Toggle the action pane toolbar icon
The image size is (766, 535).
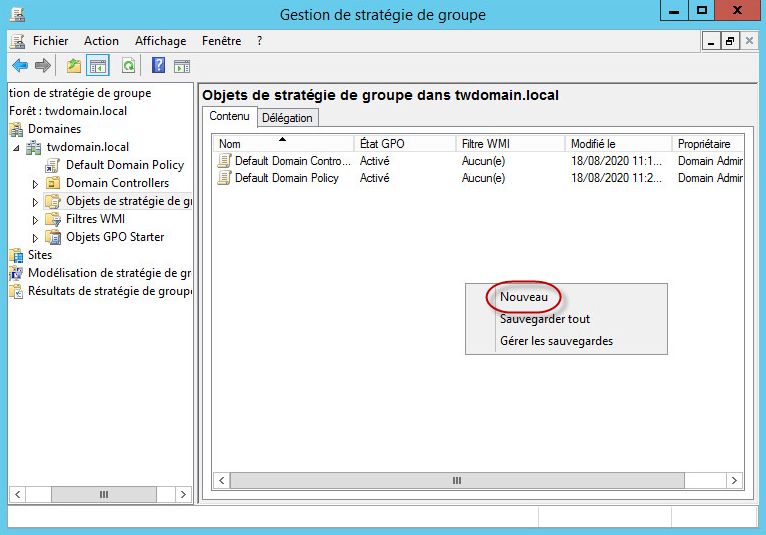(182, 66)
